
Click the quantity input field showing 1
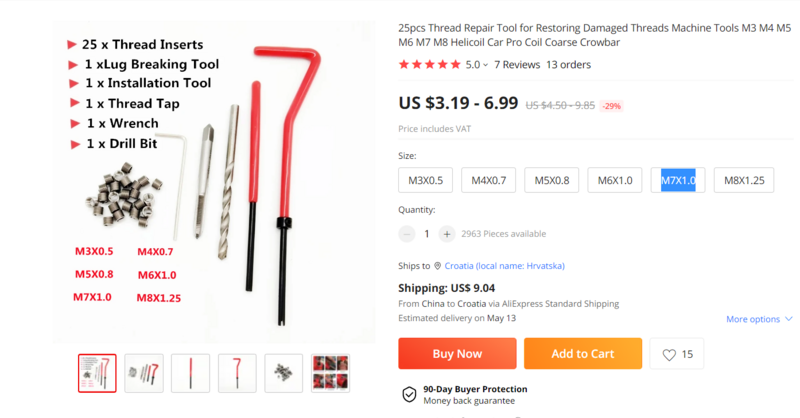pyautogui.click(x=427, y=234)
